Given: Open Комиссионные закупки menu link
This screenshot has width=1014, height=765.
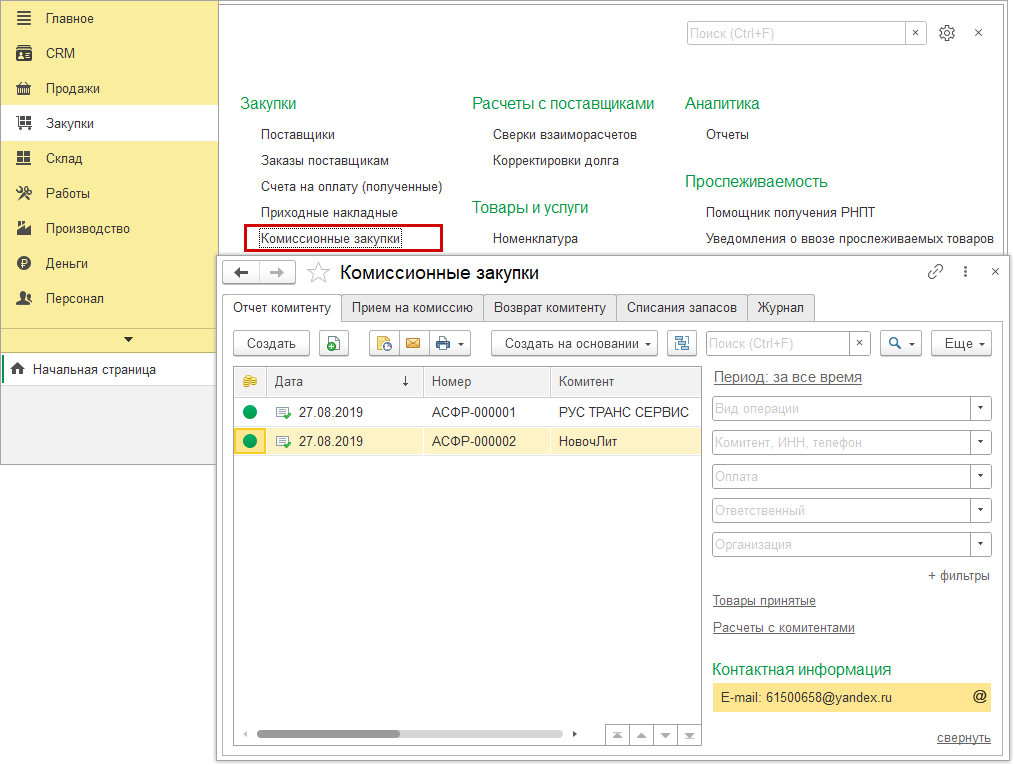Looking at the screenshot, I should pyautogui.click(x=330, y=238).
